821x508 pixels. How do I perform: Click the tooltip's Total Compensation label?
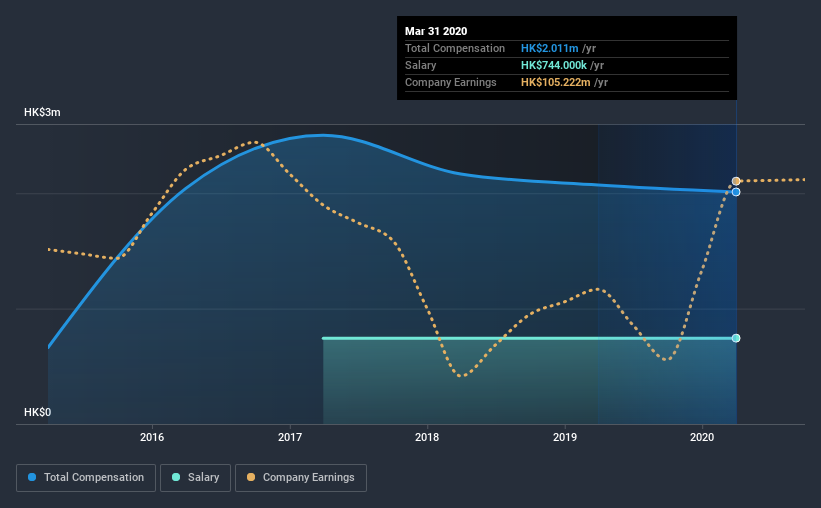[454, 48]
